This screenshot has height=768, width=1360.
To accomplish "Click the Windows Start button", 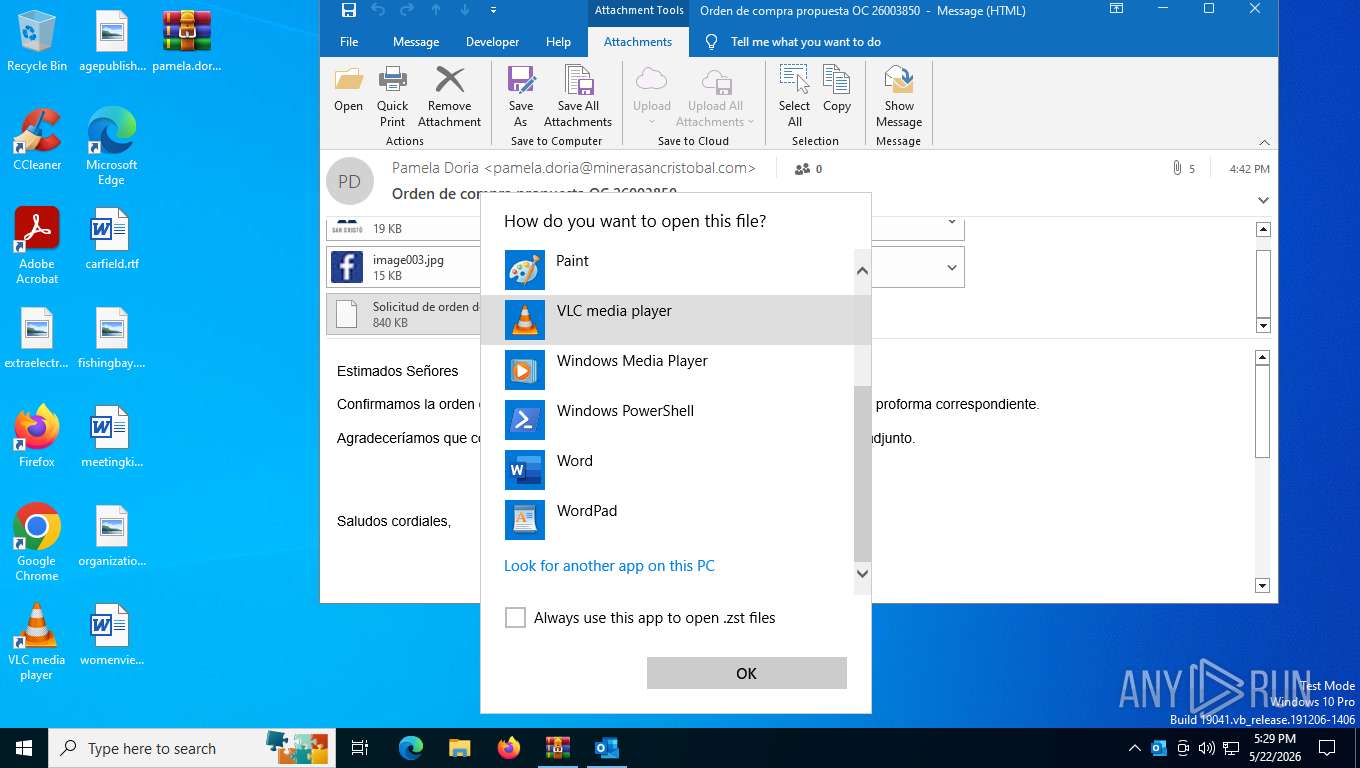I will pyautogui.click(x=24, y=748).
